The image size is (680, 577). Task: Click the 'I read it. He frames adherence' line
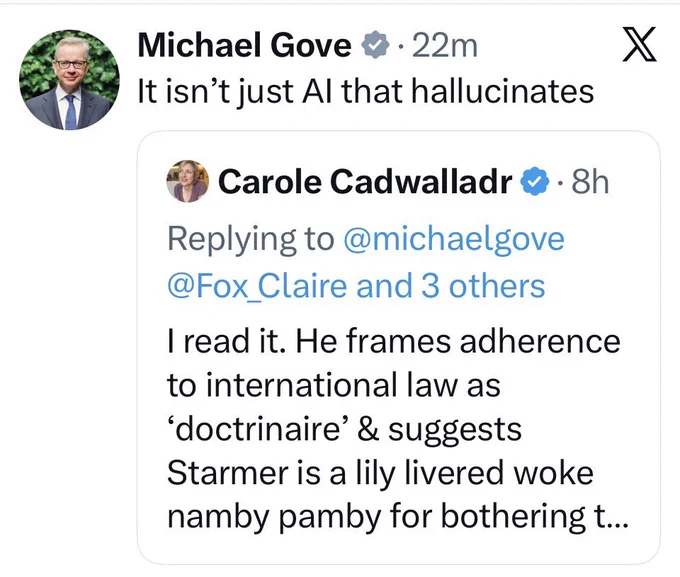(x=394, y=341)
